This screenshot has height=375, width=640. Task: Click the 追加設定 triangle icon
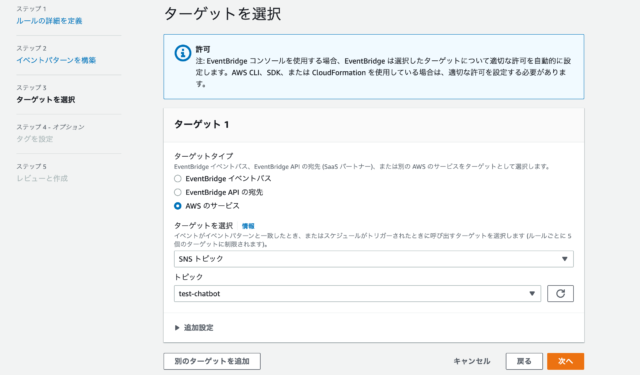coord(177,328)
